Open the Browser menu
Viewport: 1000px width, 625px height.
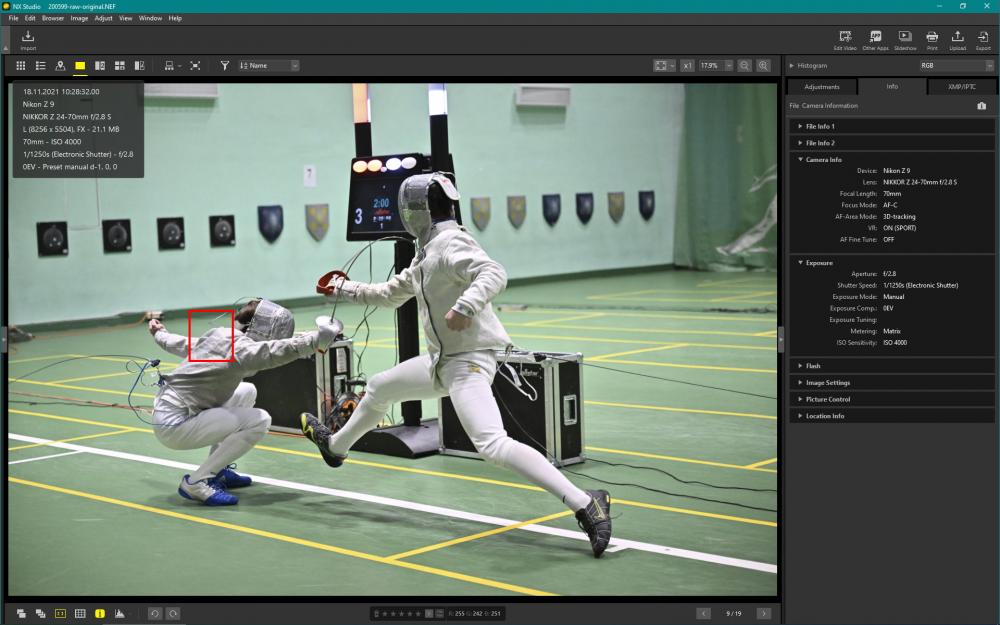tap(53, 18)
